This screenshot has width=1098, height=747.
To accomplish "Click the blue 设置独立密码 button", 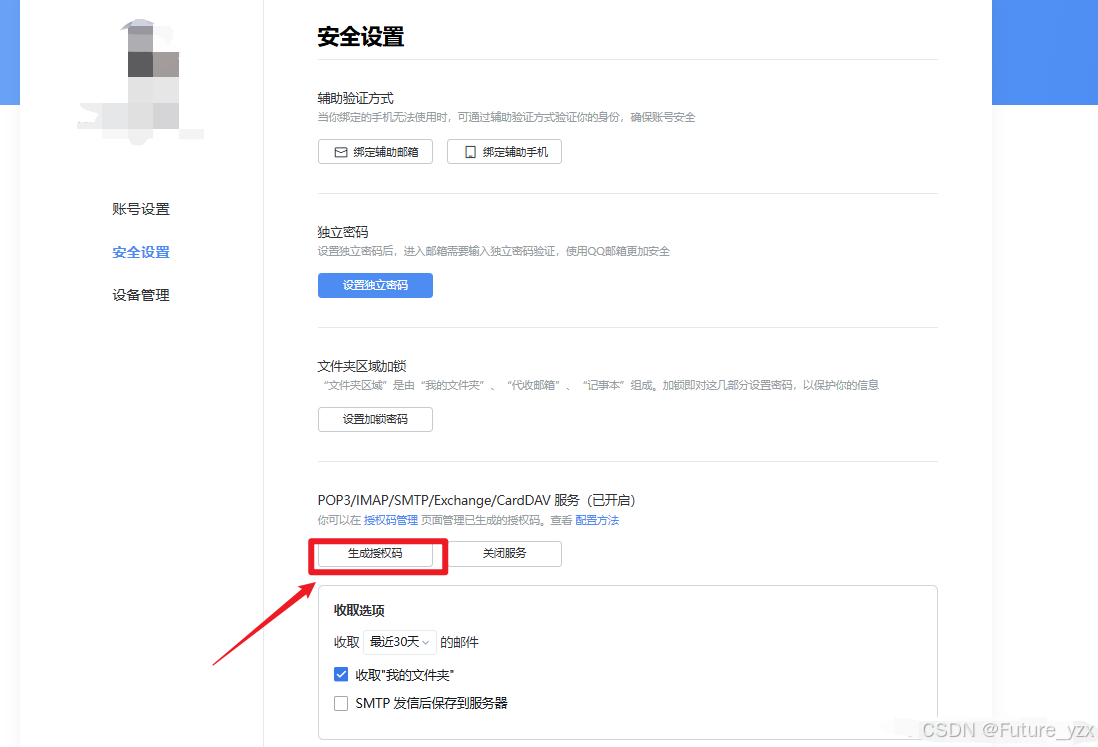I will [375, 285].
